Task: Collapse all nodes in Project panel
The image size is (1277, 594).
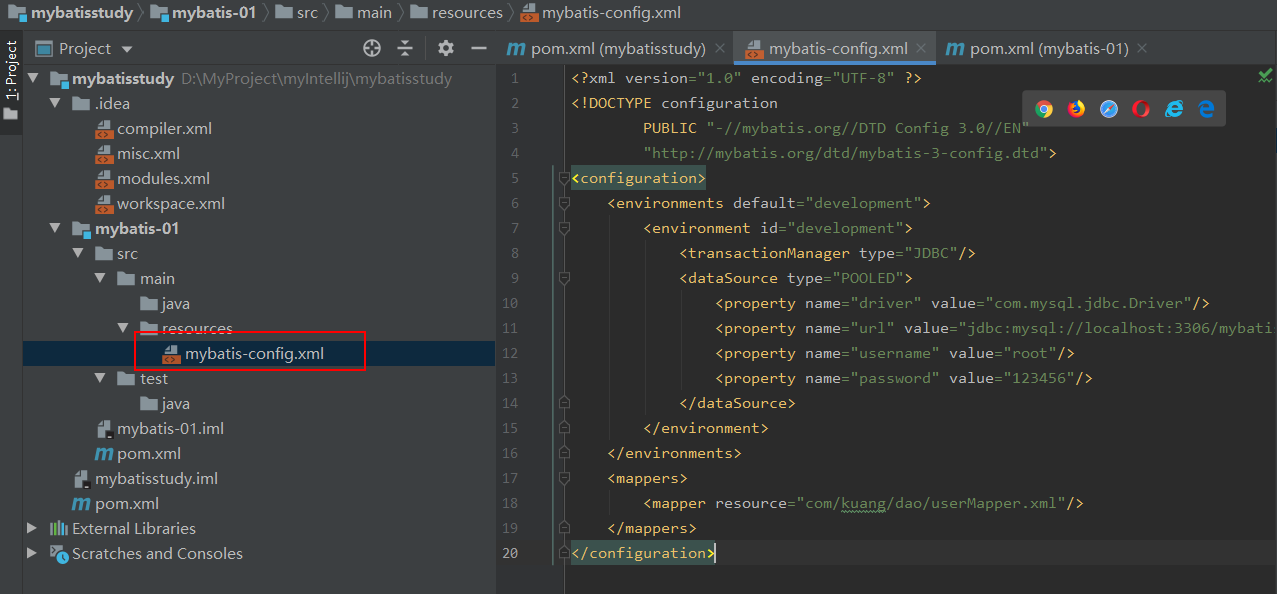Action: pos(405,48)
